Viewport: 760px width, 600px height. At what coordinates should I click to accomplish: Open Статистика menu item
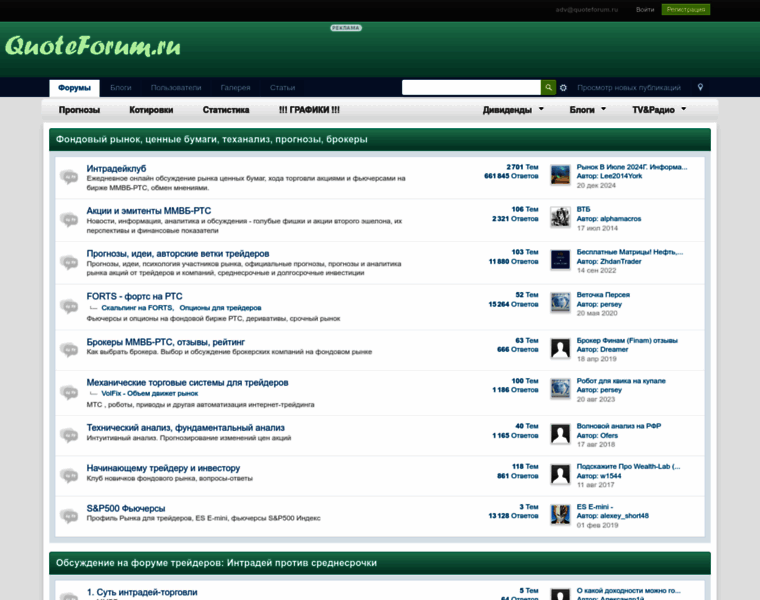pos(226,110)
